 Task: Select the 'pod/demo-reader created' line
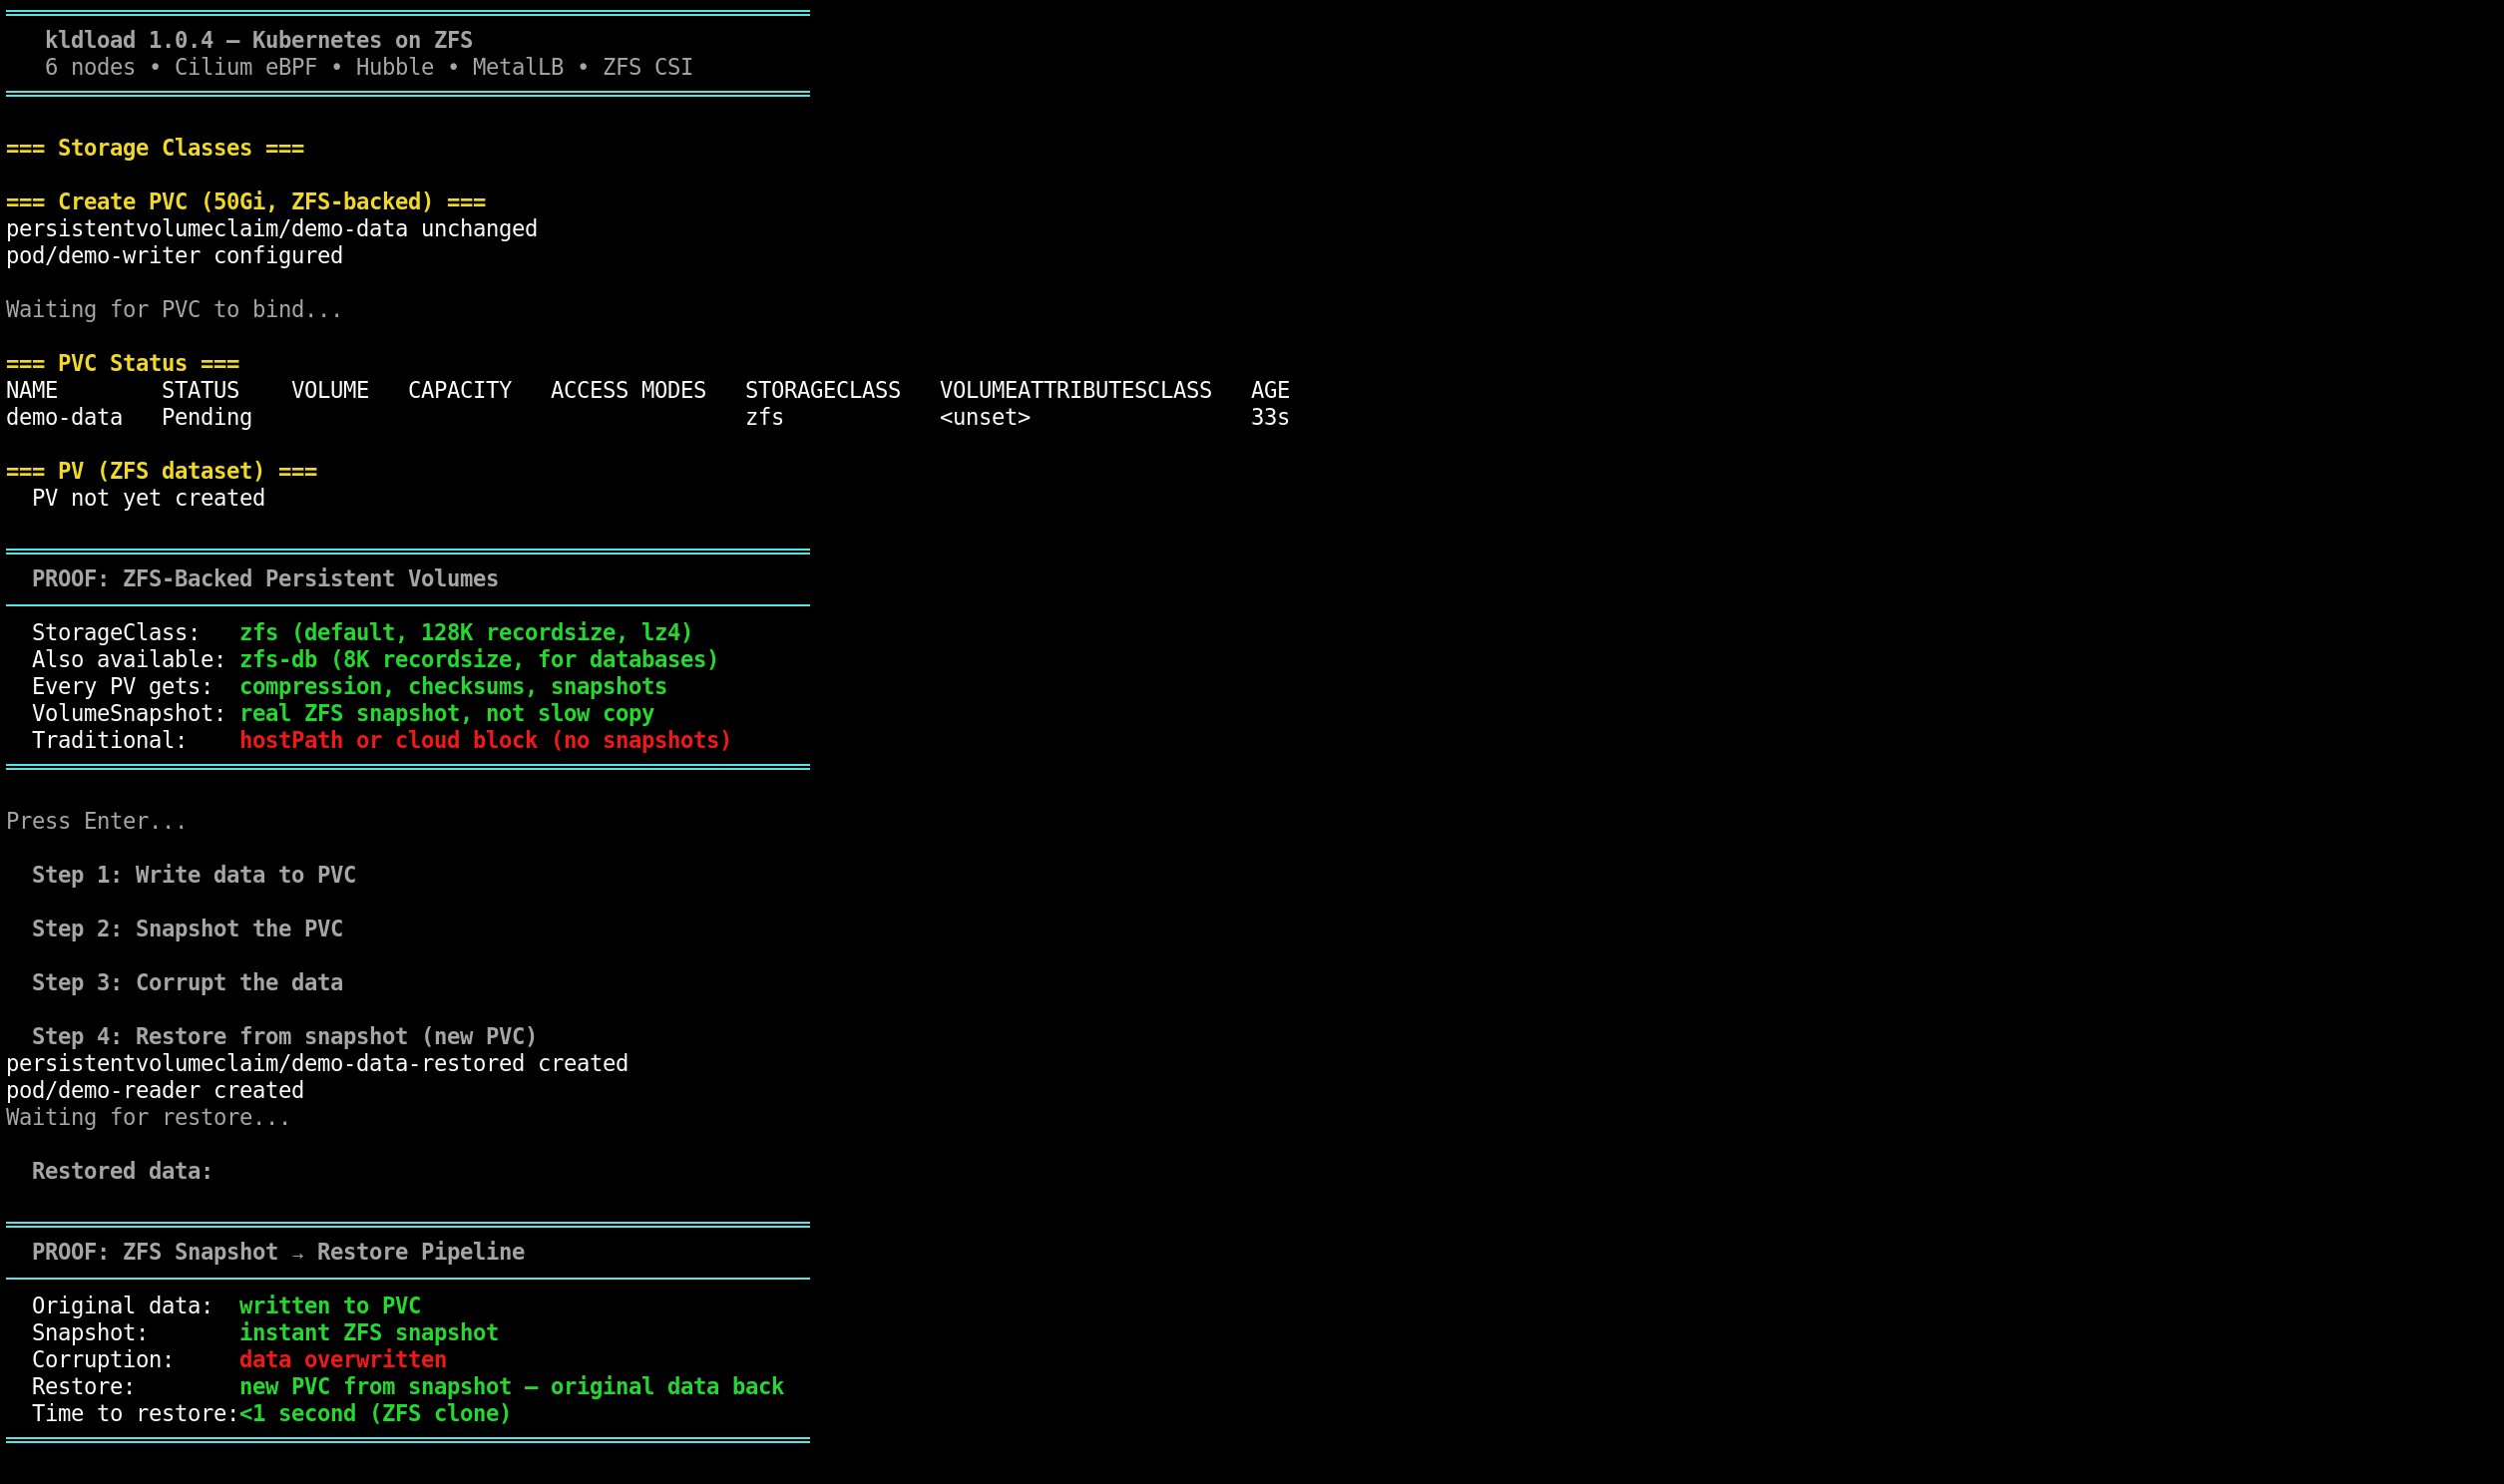pyautogui.click(x=155, y=1093)
